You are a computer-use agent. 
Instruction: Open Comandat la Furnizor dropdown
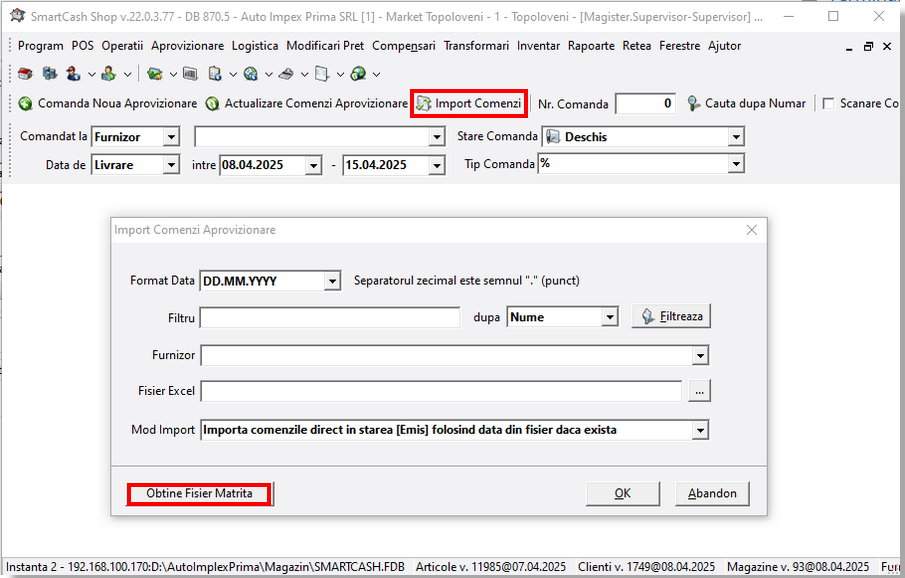click(x=171, y=137)
